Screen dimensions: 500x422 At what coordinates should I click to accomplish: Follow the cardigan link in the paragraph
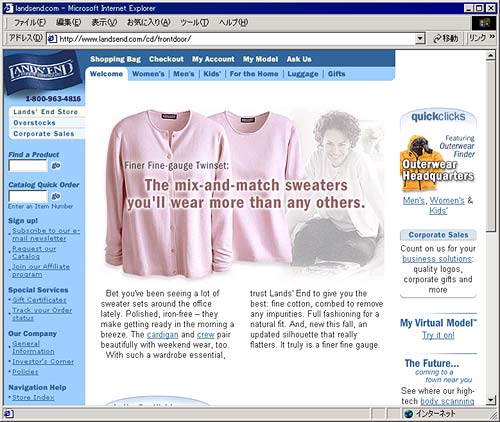pos(162,334)
